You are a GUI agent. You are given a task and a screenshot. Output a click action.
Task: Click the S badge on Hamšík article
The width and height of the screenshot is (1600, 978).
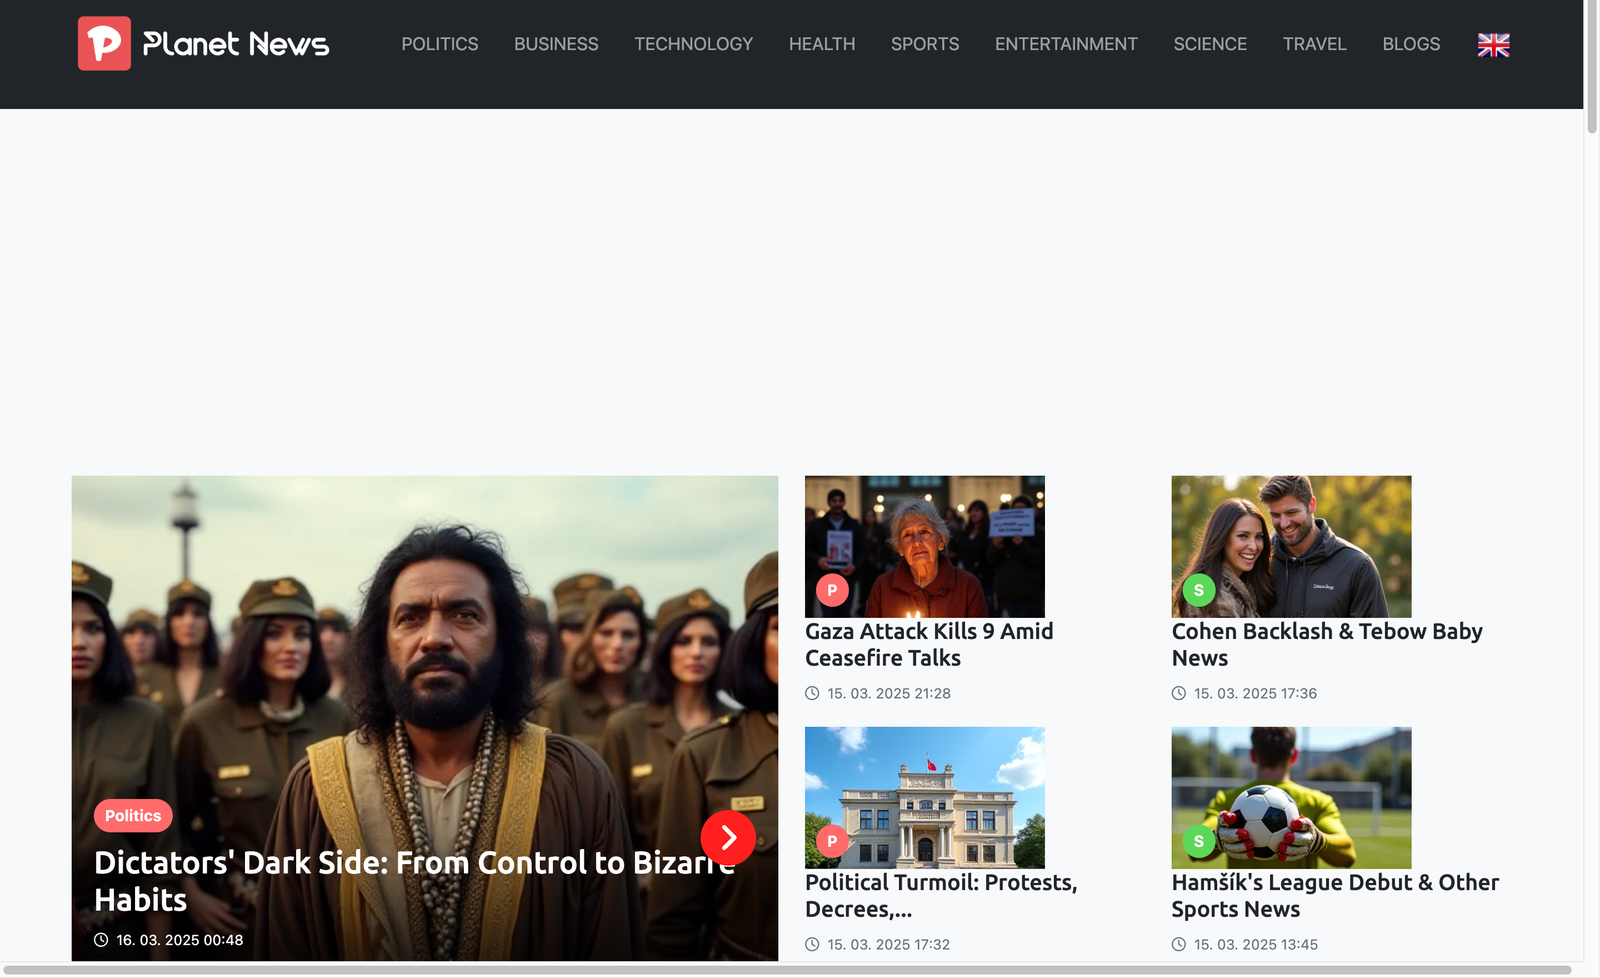[x=1199, y=841]
